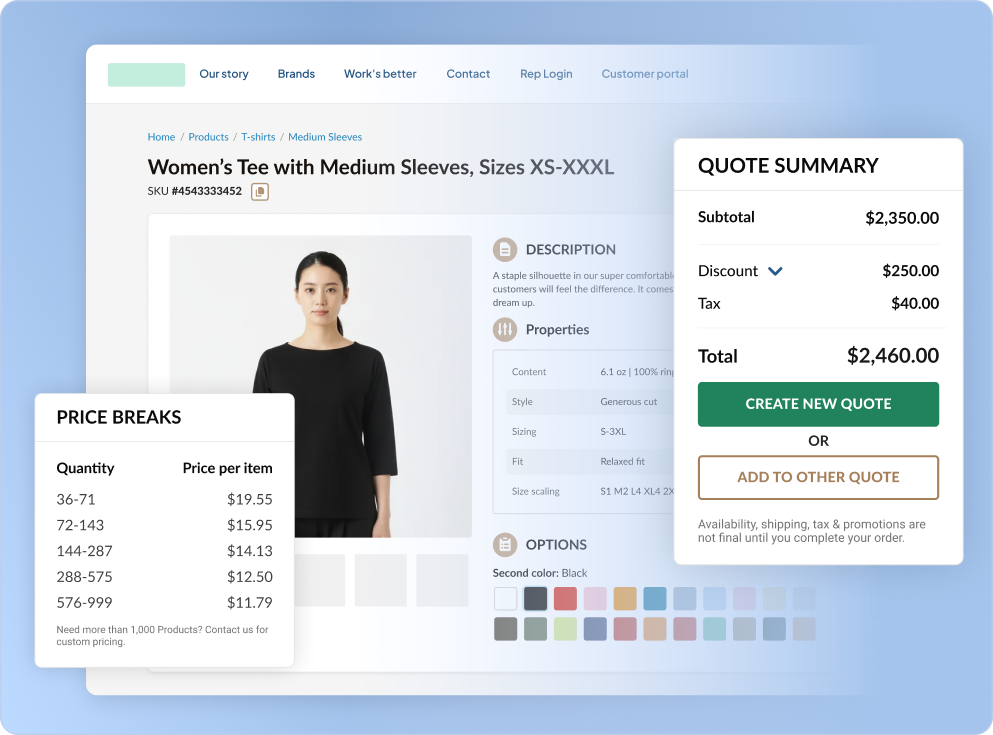The width and height of the screenshot is (993, 735).
Task: Expand the Discount breakdown chevron
Action: (773, 270)
